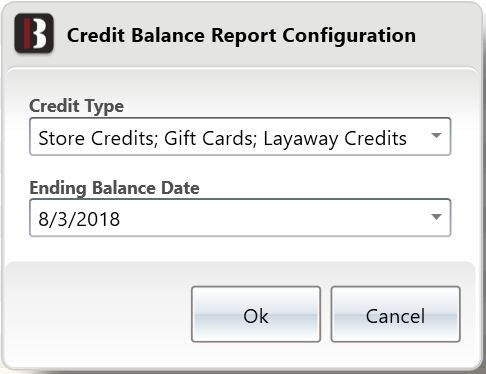The width and height of the screenshot is (486, 374).
Task: Click the Credit Balance Report Configuration title
Action: click(x=241, y=36)
